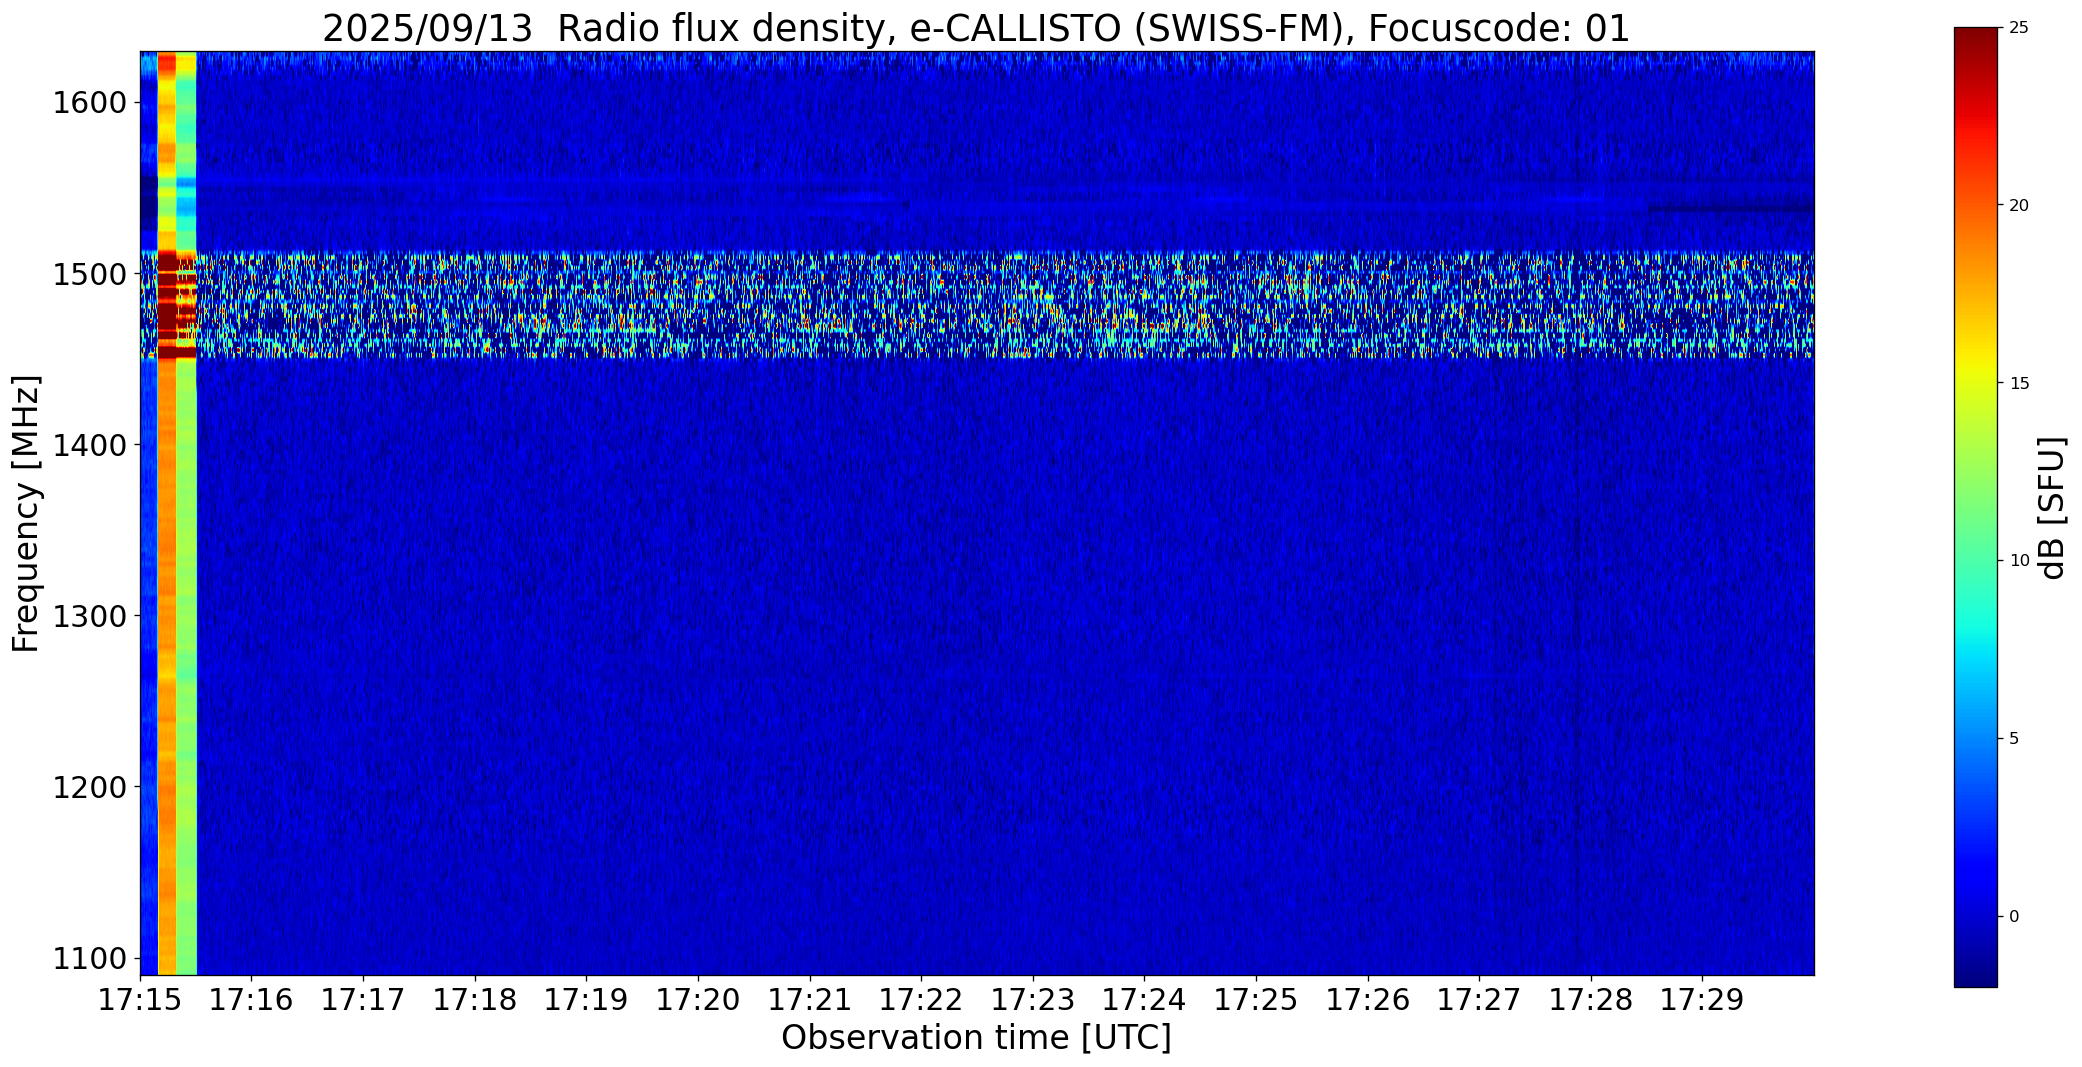Click the colorbar tick label 20
Image resolution: width=2082 pixels, height=1067 pixels.
click(x=2019, y=205)
